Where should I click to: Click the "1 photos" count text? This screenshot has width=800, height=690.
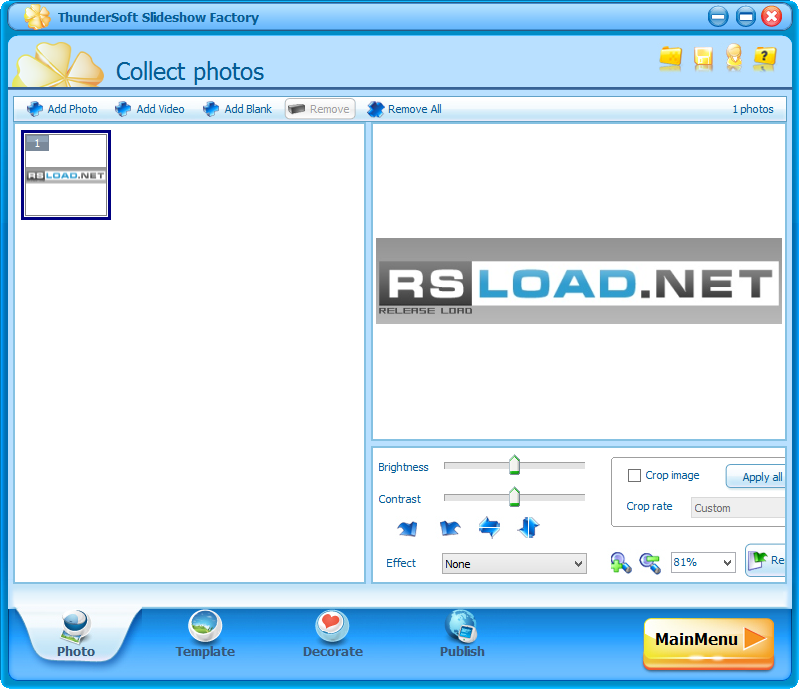click(753, 109)
